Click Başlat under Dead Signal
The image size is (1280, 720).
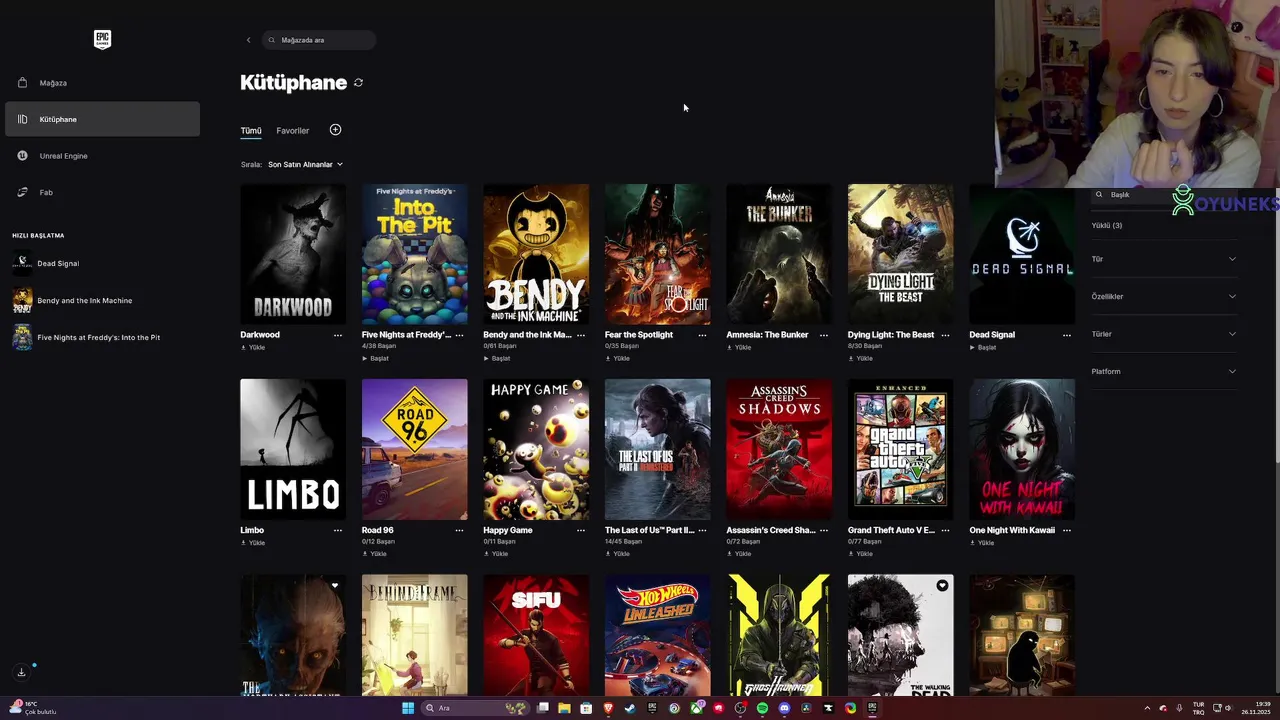click(983, 348)
